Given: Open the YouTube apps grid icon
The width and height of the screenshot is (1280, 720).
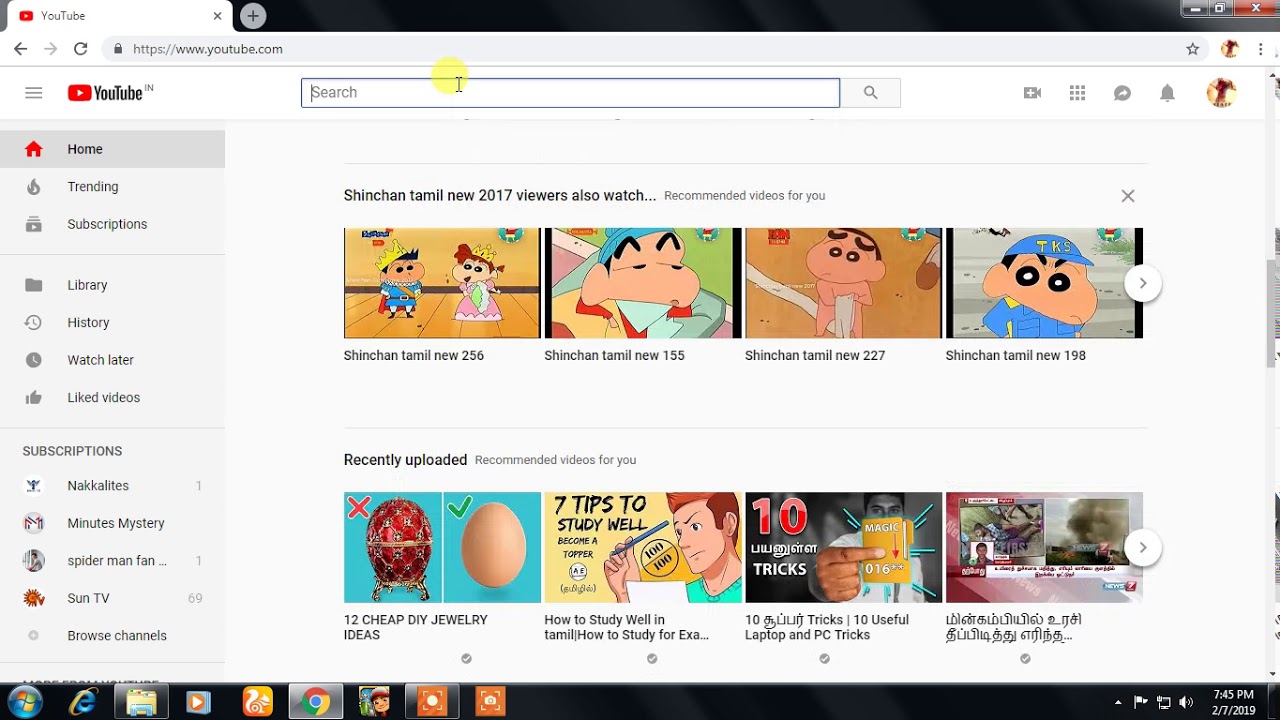Looking at the screenshot, I should [x=1077, y=93].
